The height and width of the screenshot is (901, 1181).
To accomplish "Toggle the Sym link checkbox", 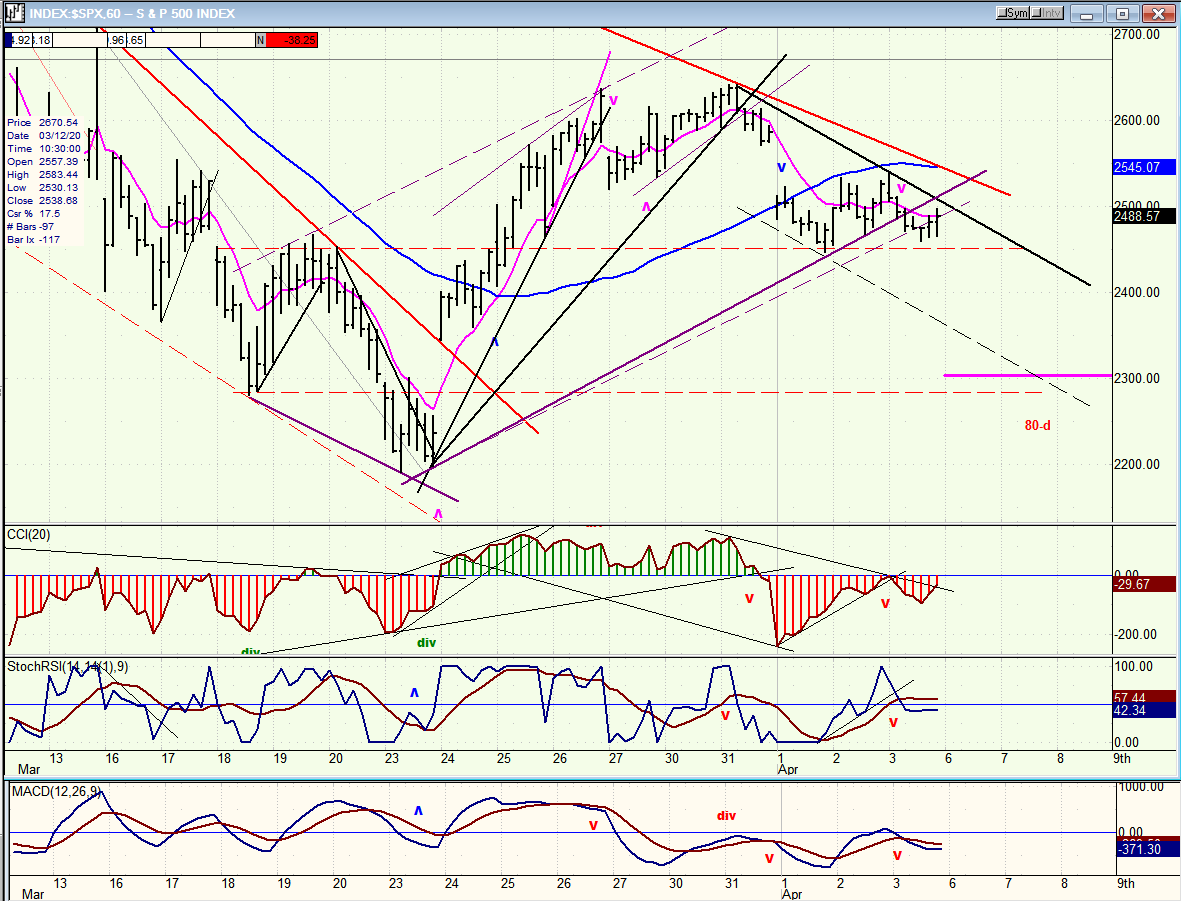I will coord(1012,14).
